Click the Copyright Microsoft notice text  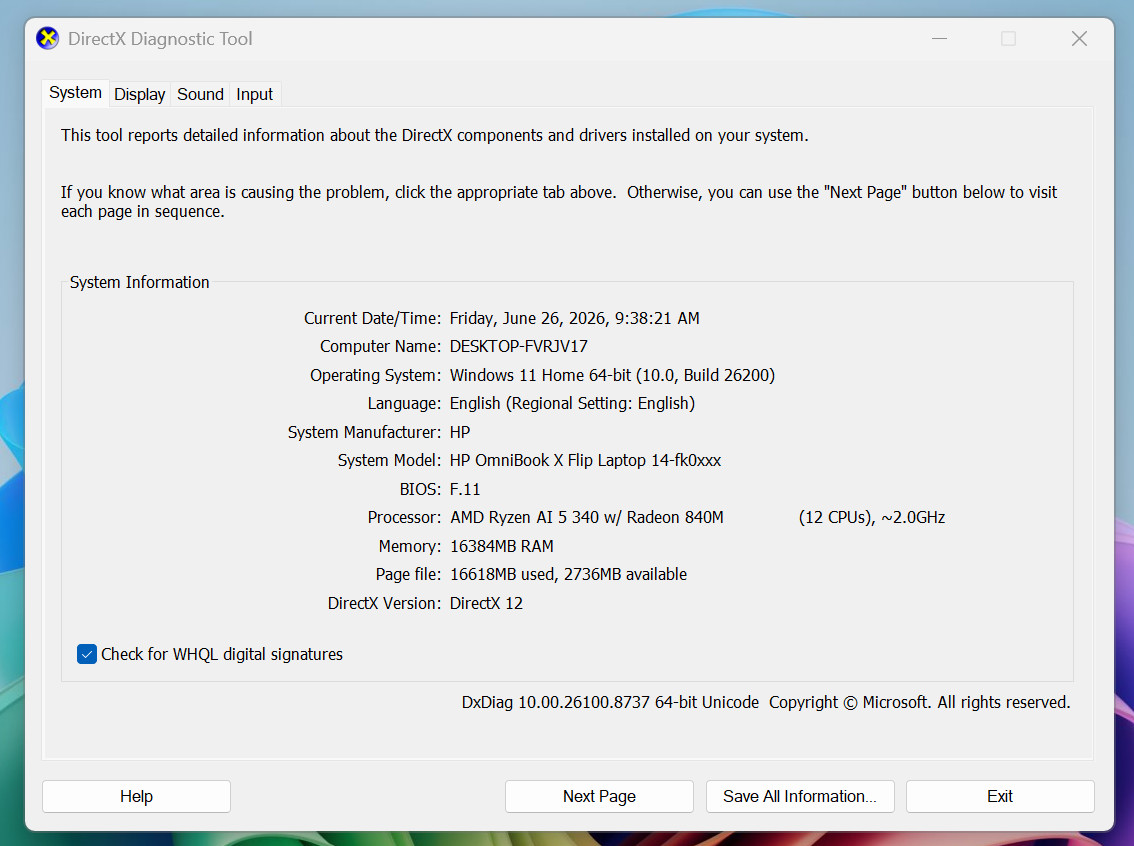[919, 703]
